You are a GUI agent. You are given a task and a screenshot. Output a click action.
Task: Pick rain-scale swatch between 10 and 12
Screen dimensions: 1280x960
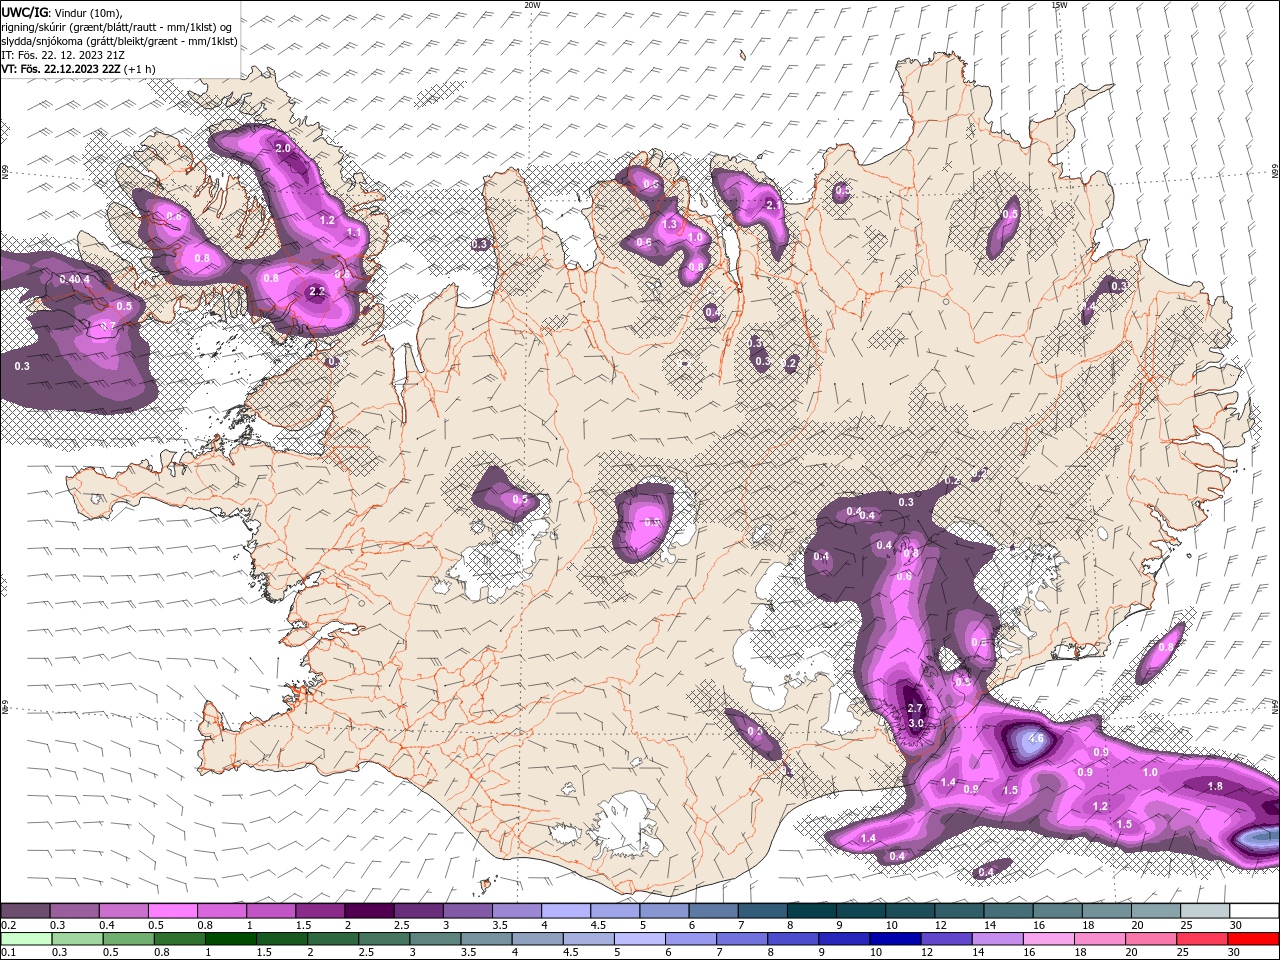pyautogui.click(x=895, y=938)
